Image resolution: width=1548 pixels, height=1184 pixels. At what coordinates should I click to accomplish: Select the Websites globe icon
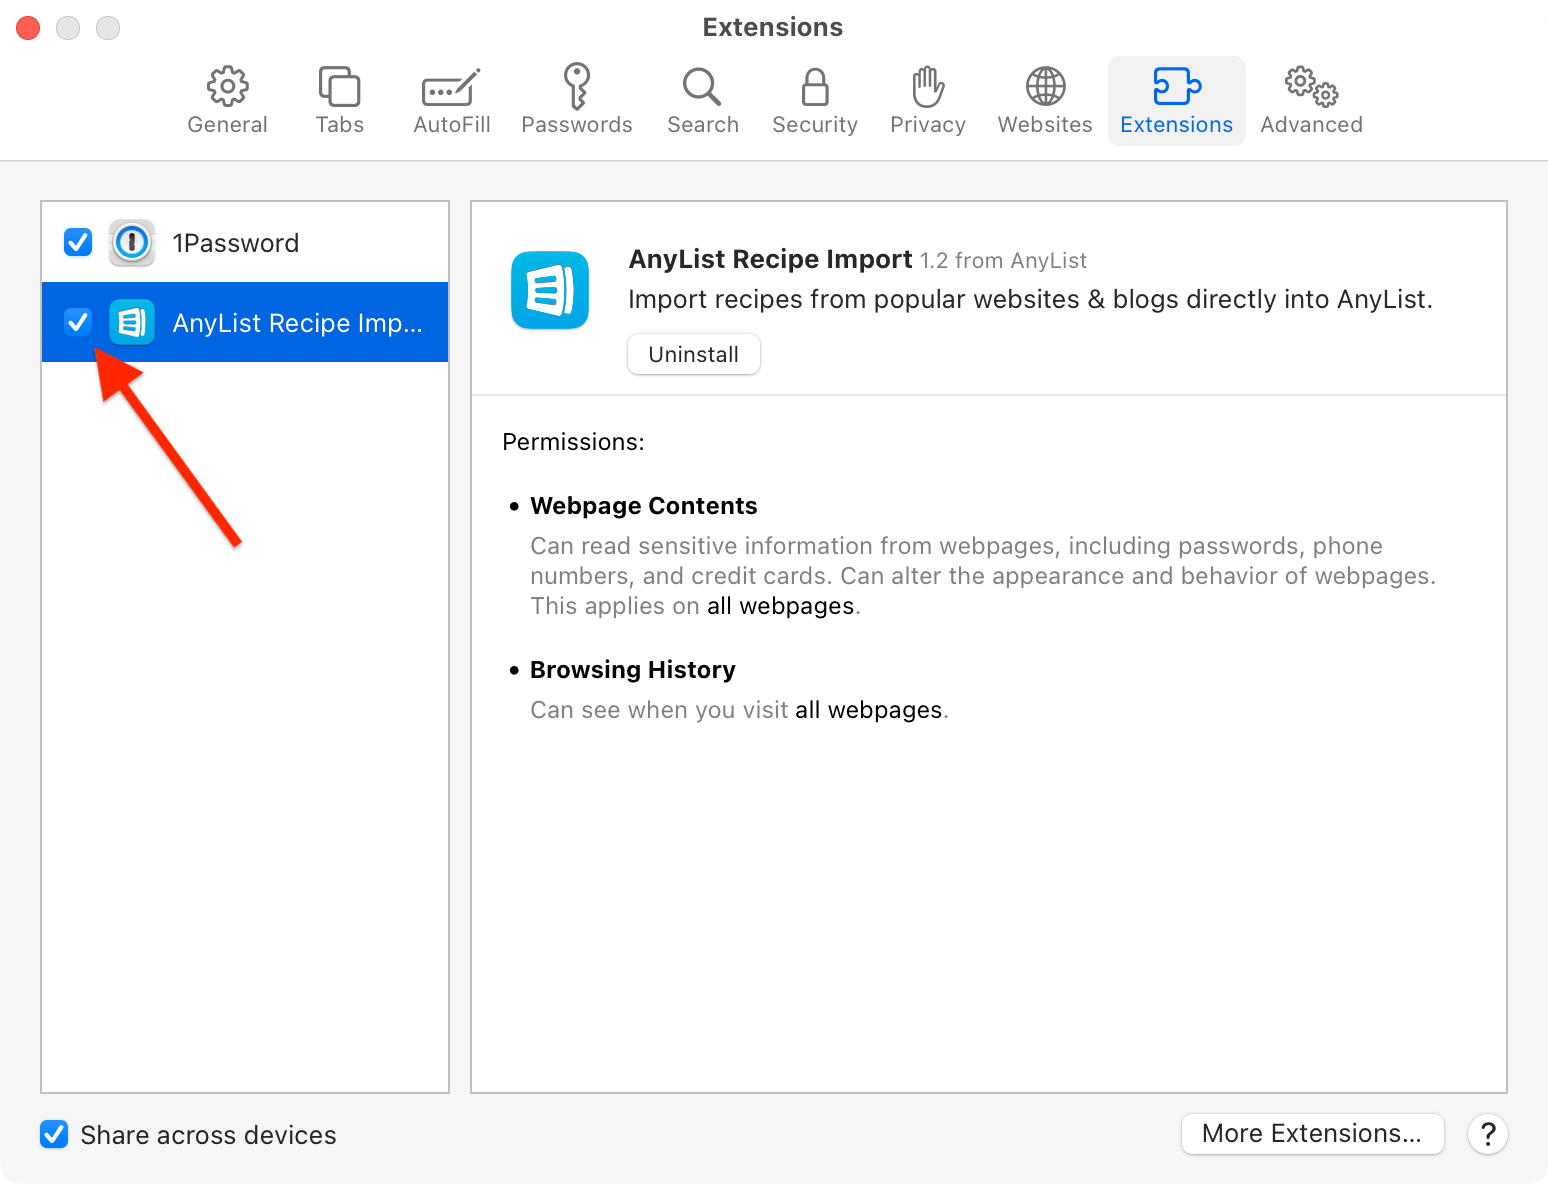pos(1045,88)
